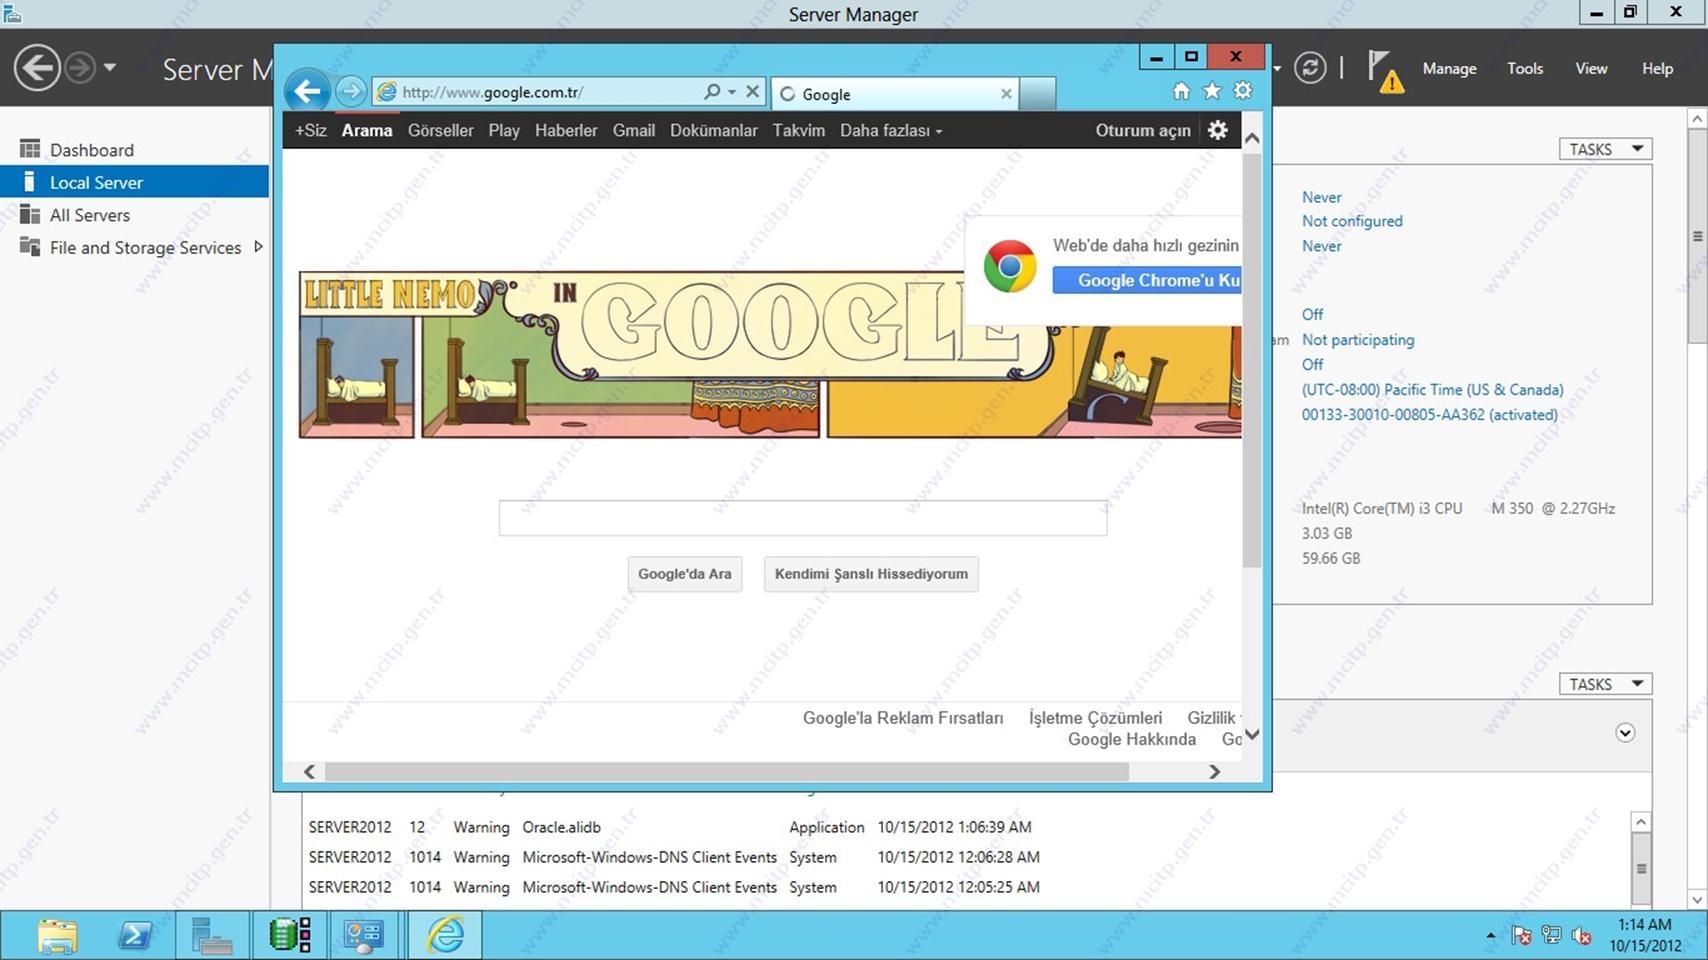Open lower TASKS dropdown

pyautogui.click(x=1605, y=684)
